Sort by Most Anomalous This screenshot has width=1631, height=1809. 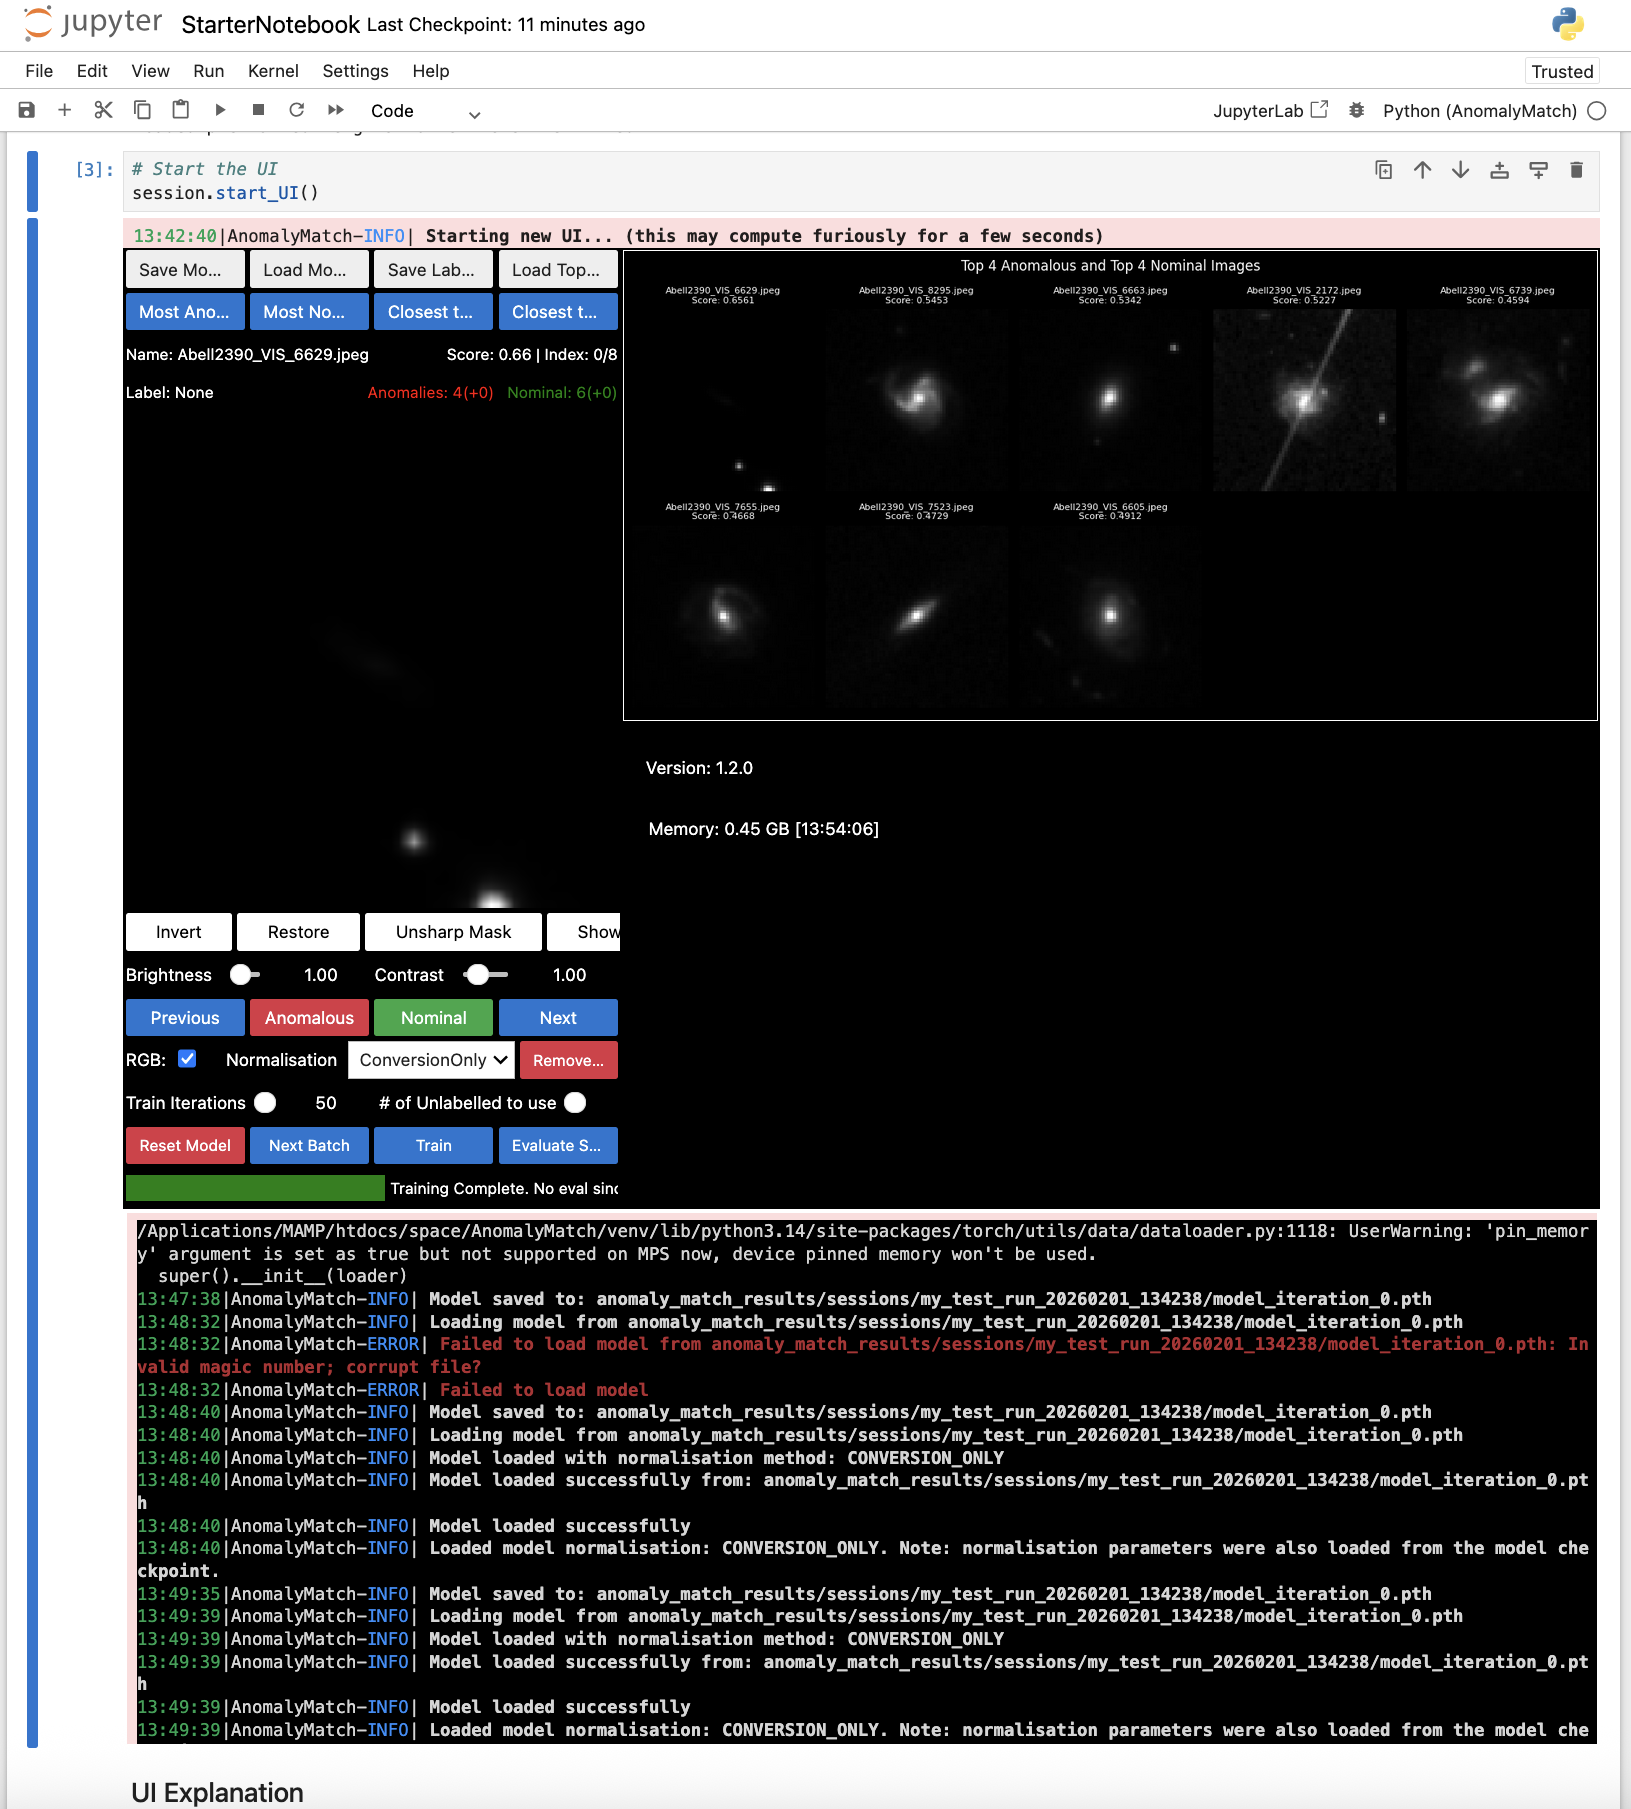tap(185, 312)
